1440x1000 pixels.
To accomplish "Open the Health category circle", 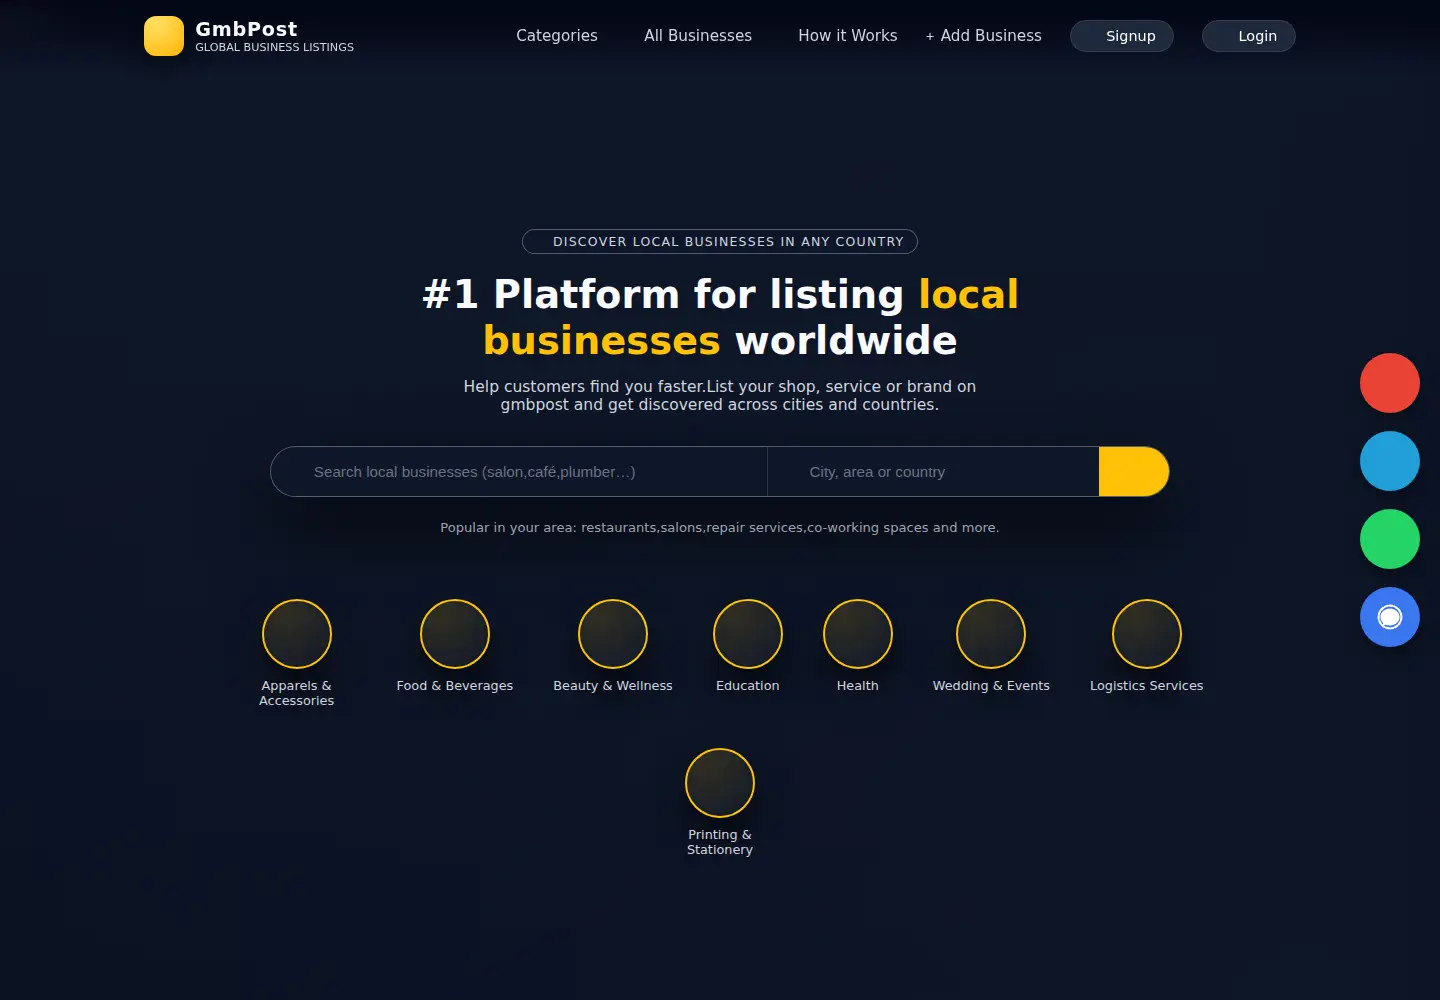I will pos(858,634).
